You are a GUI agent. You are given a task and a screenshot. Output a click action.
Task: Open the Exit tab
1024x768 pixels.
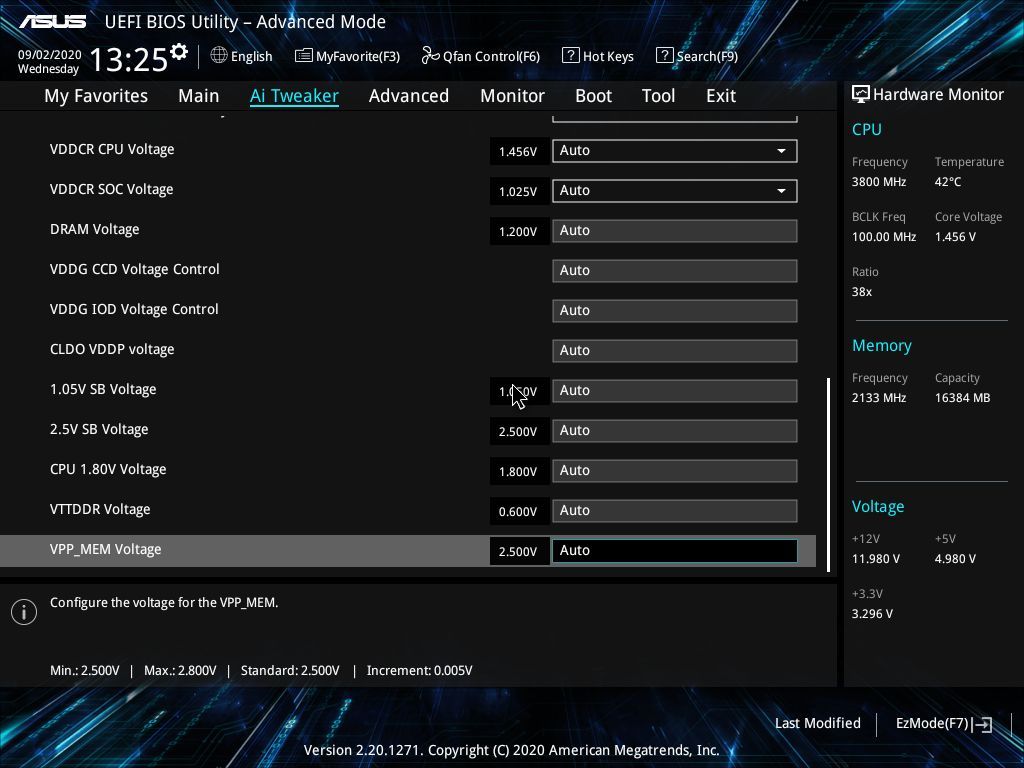pos(721,96)
